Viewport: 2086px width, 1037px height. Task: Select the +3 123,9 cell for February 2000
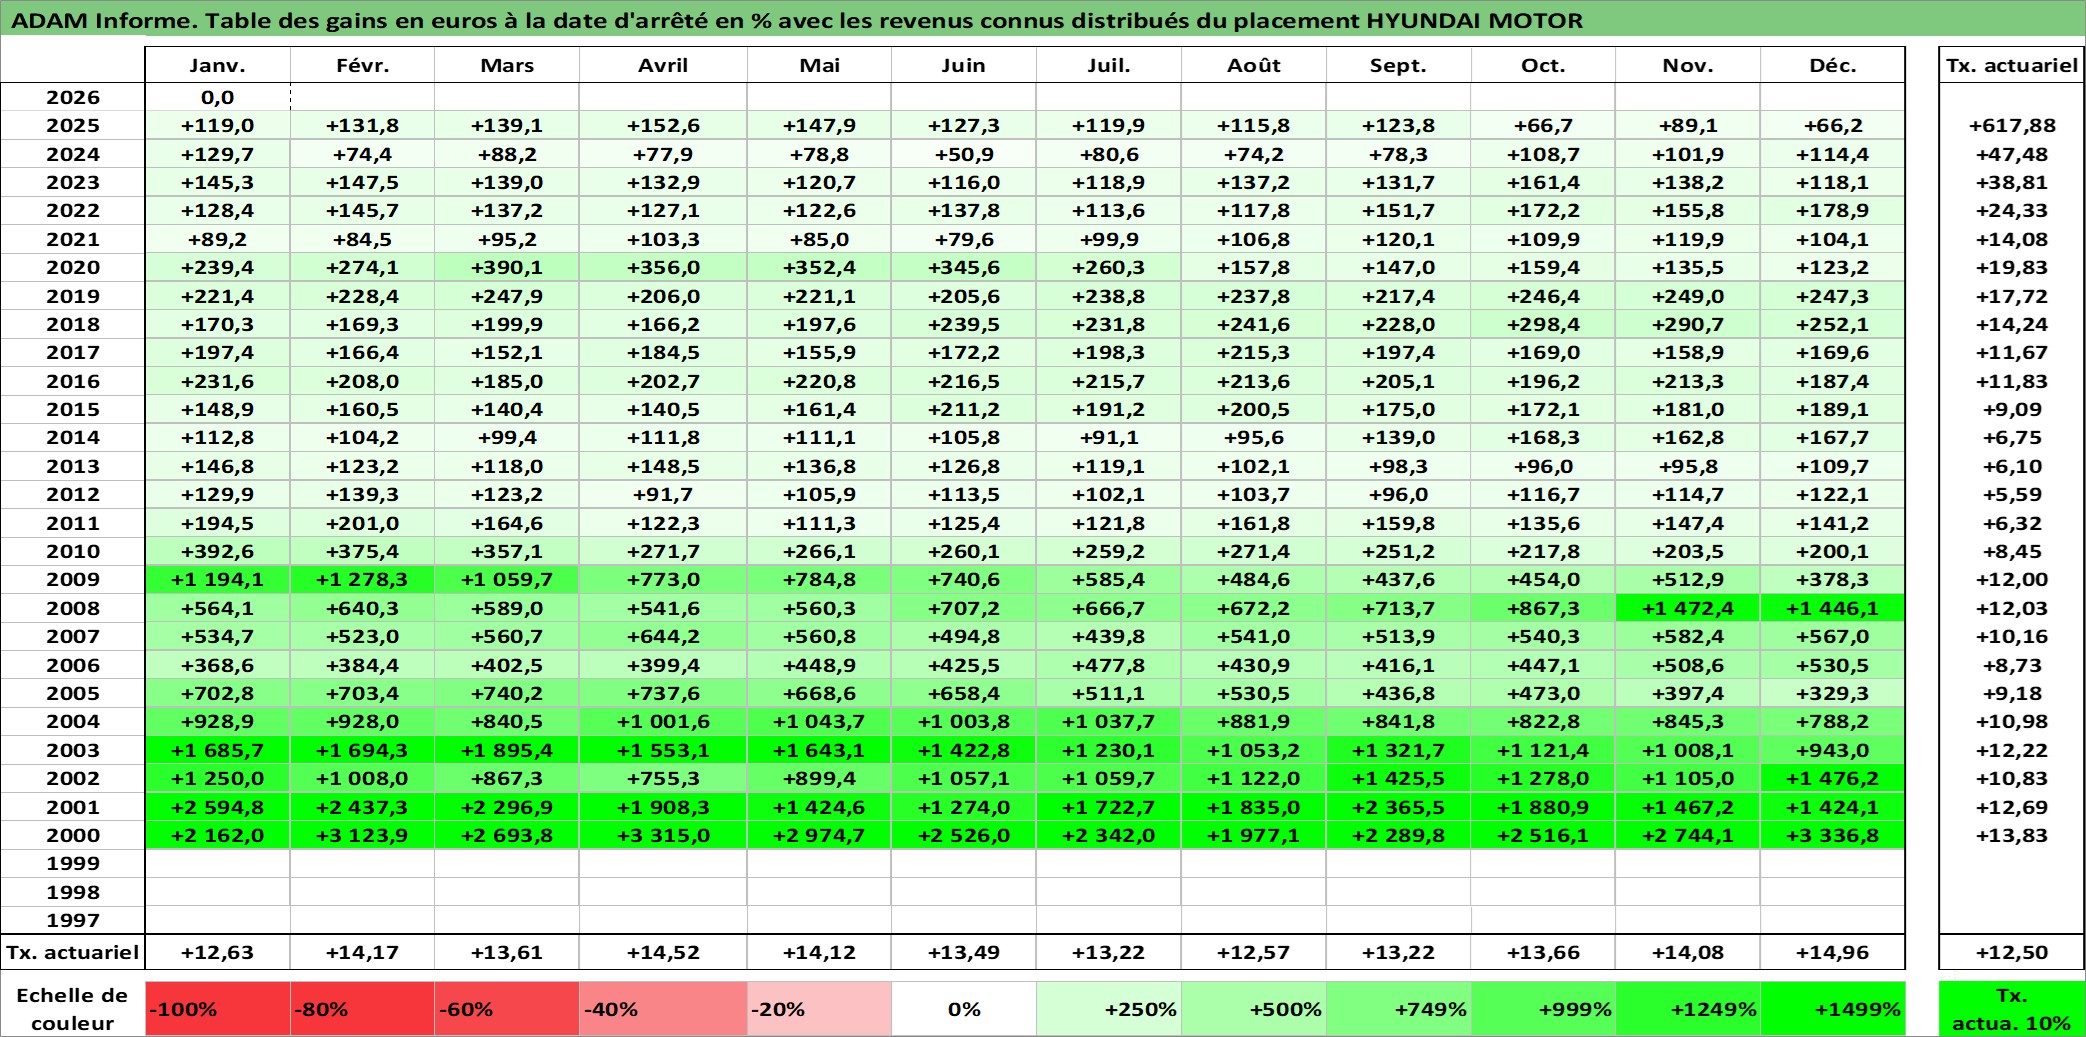pyautogui.click(x=362, y=835)
